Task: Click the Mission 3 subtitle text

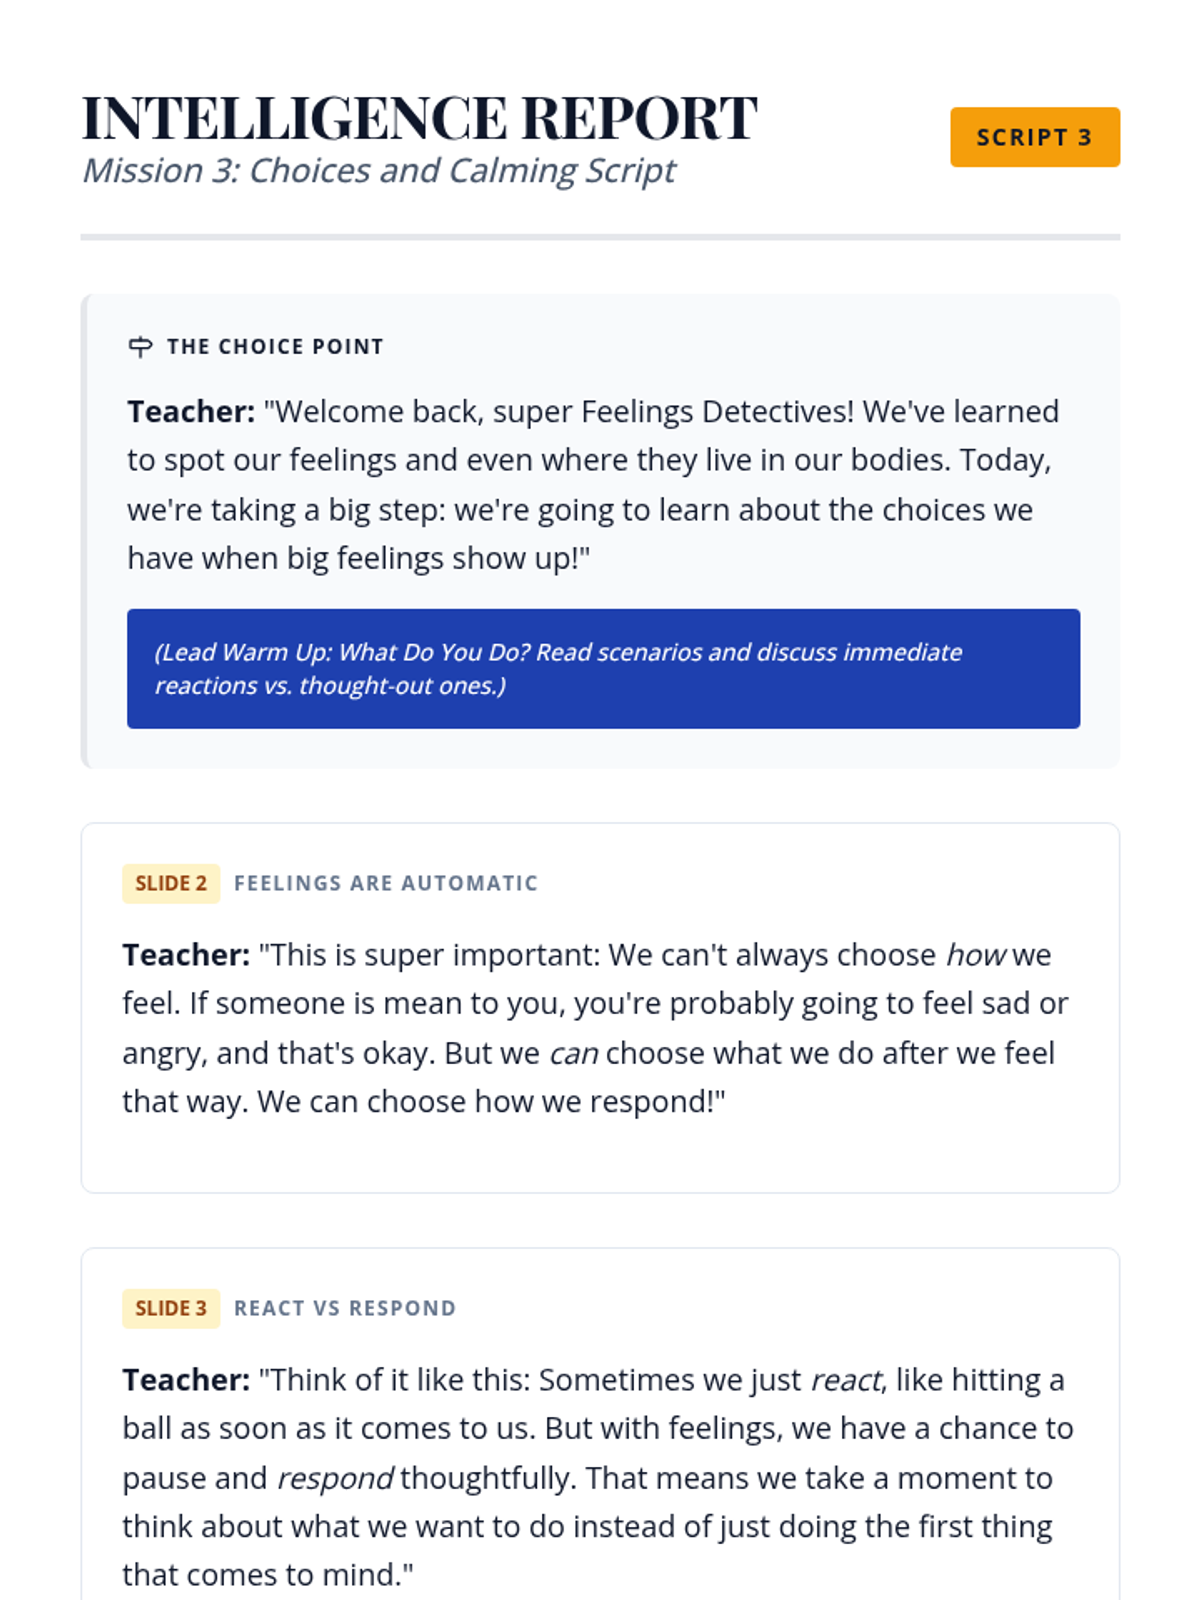Action: coord(379,171)
